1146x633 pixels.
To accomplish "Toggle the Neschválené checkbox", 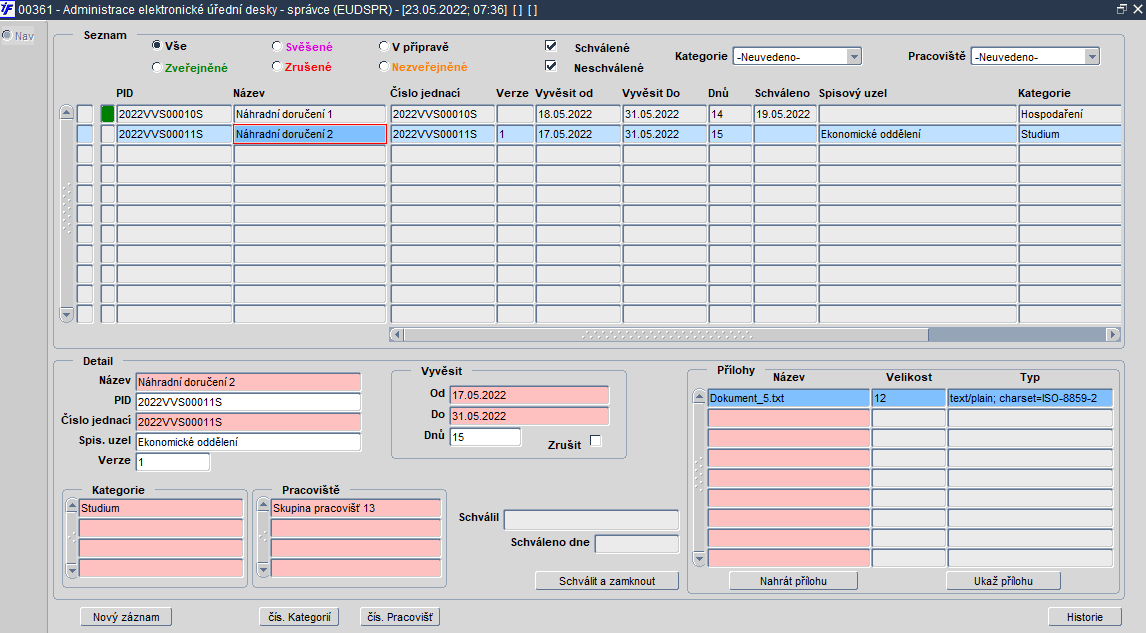I will (550, 66).
